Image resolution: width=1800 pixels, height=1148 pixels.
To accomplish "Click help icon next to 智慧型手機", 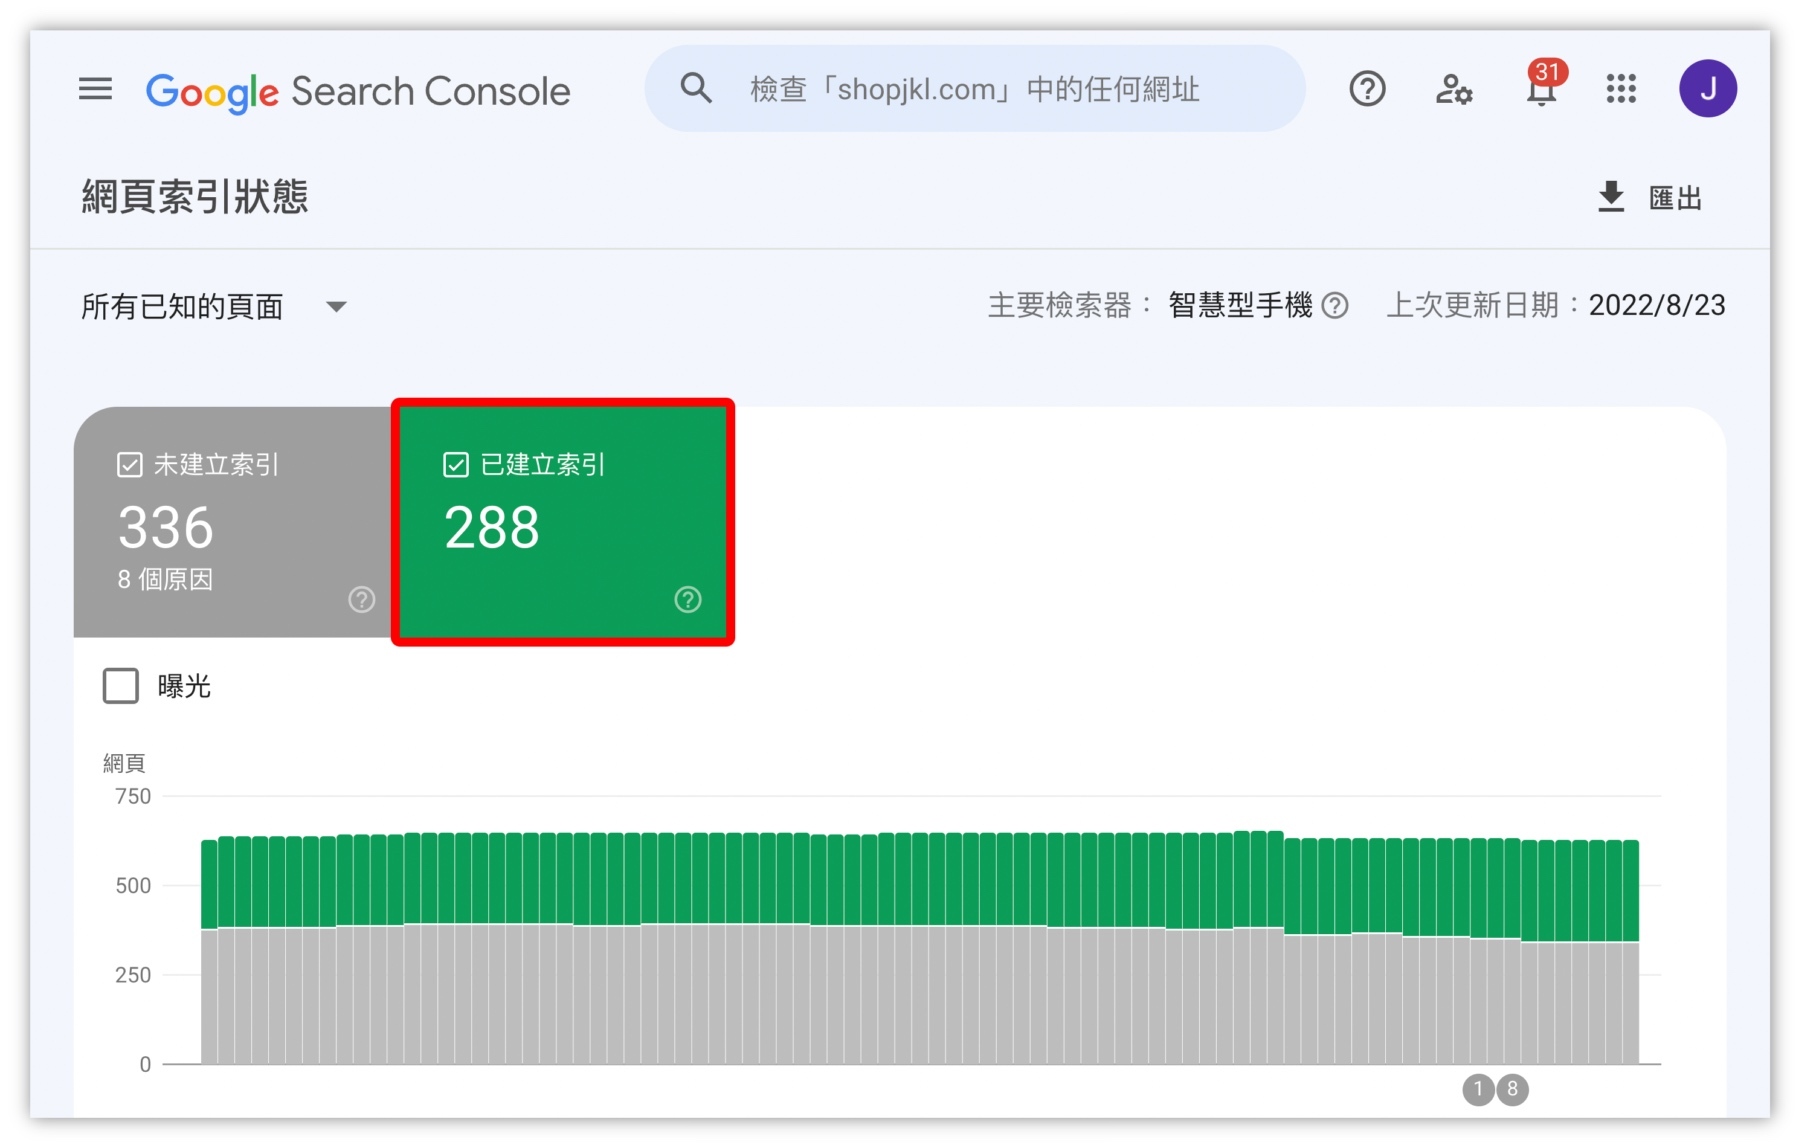I will [1335, 306].
